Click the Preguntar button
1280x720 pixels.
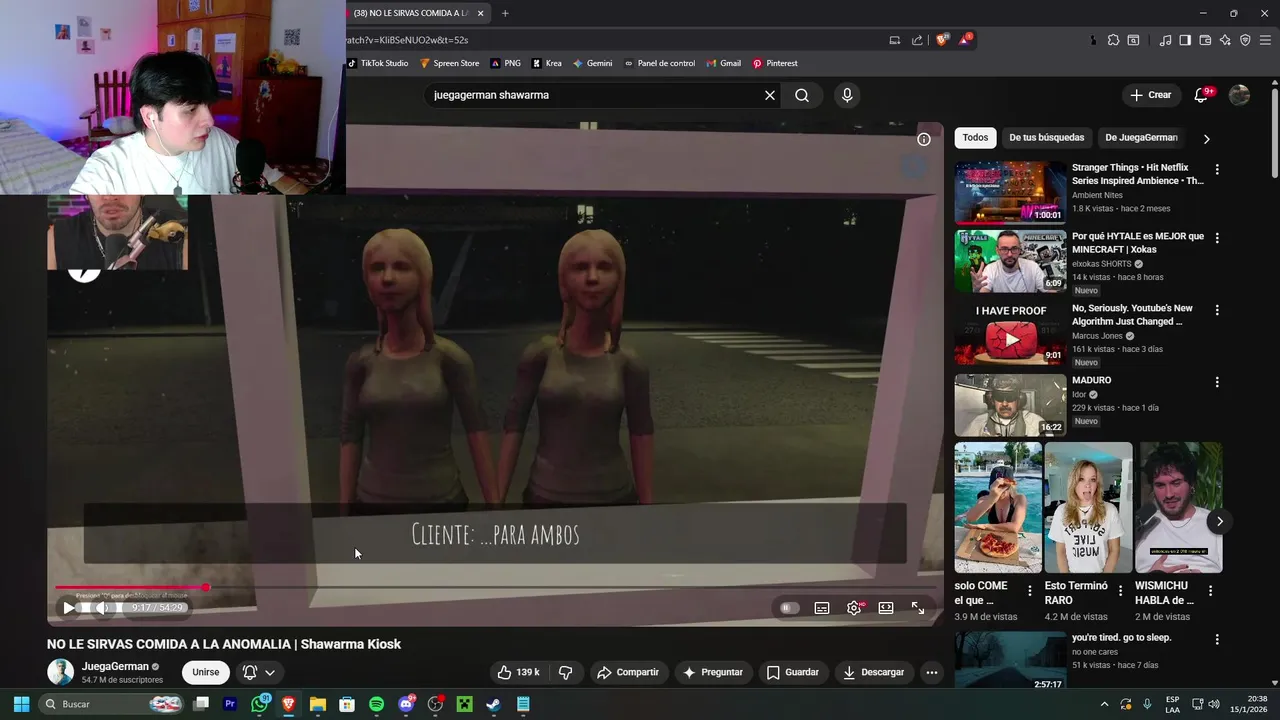coord(713,672)
